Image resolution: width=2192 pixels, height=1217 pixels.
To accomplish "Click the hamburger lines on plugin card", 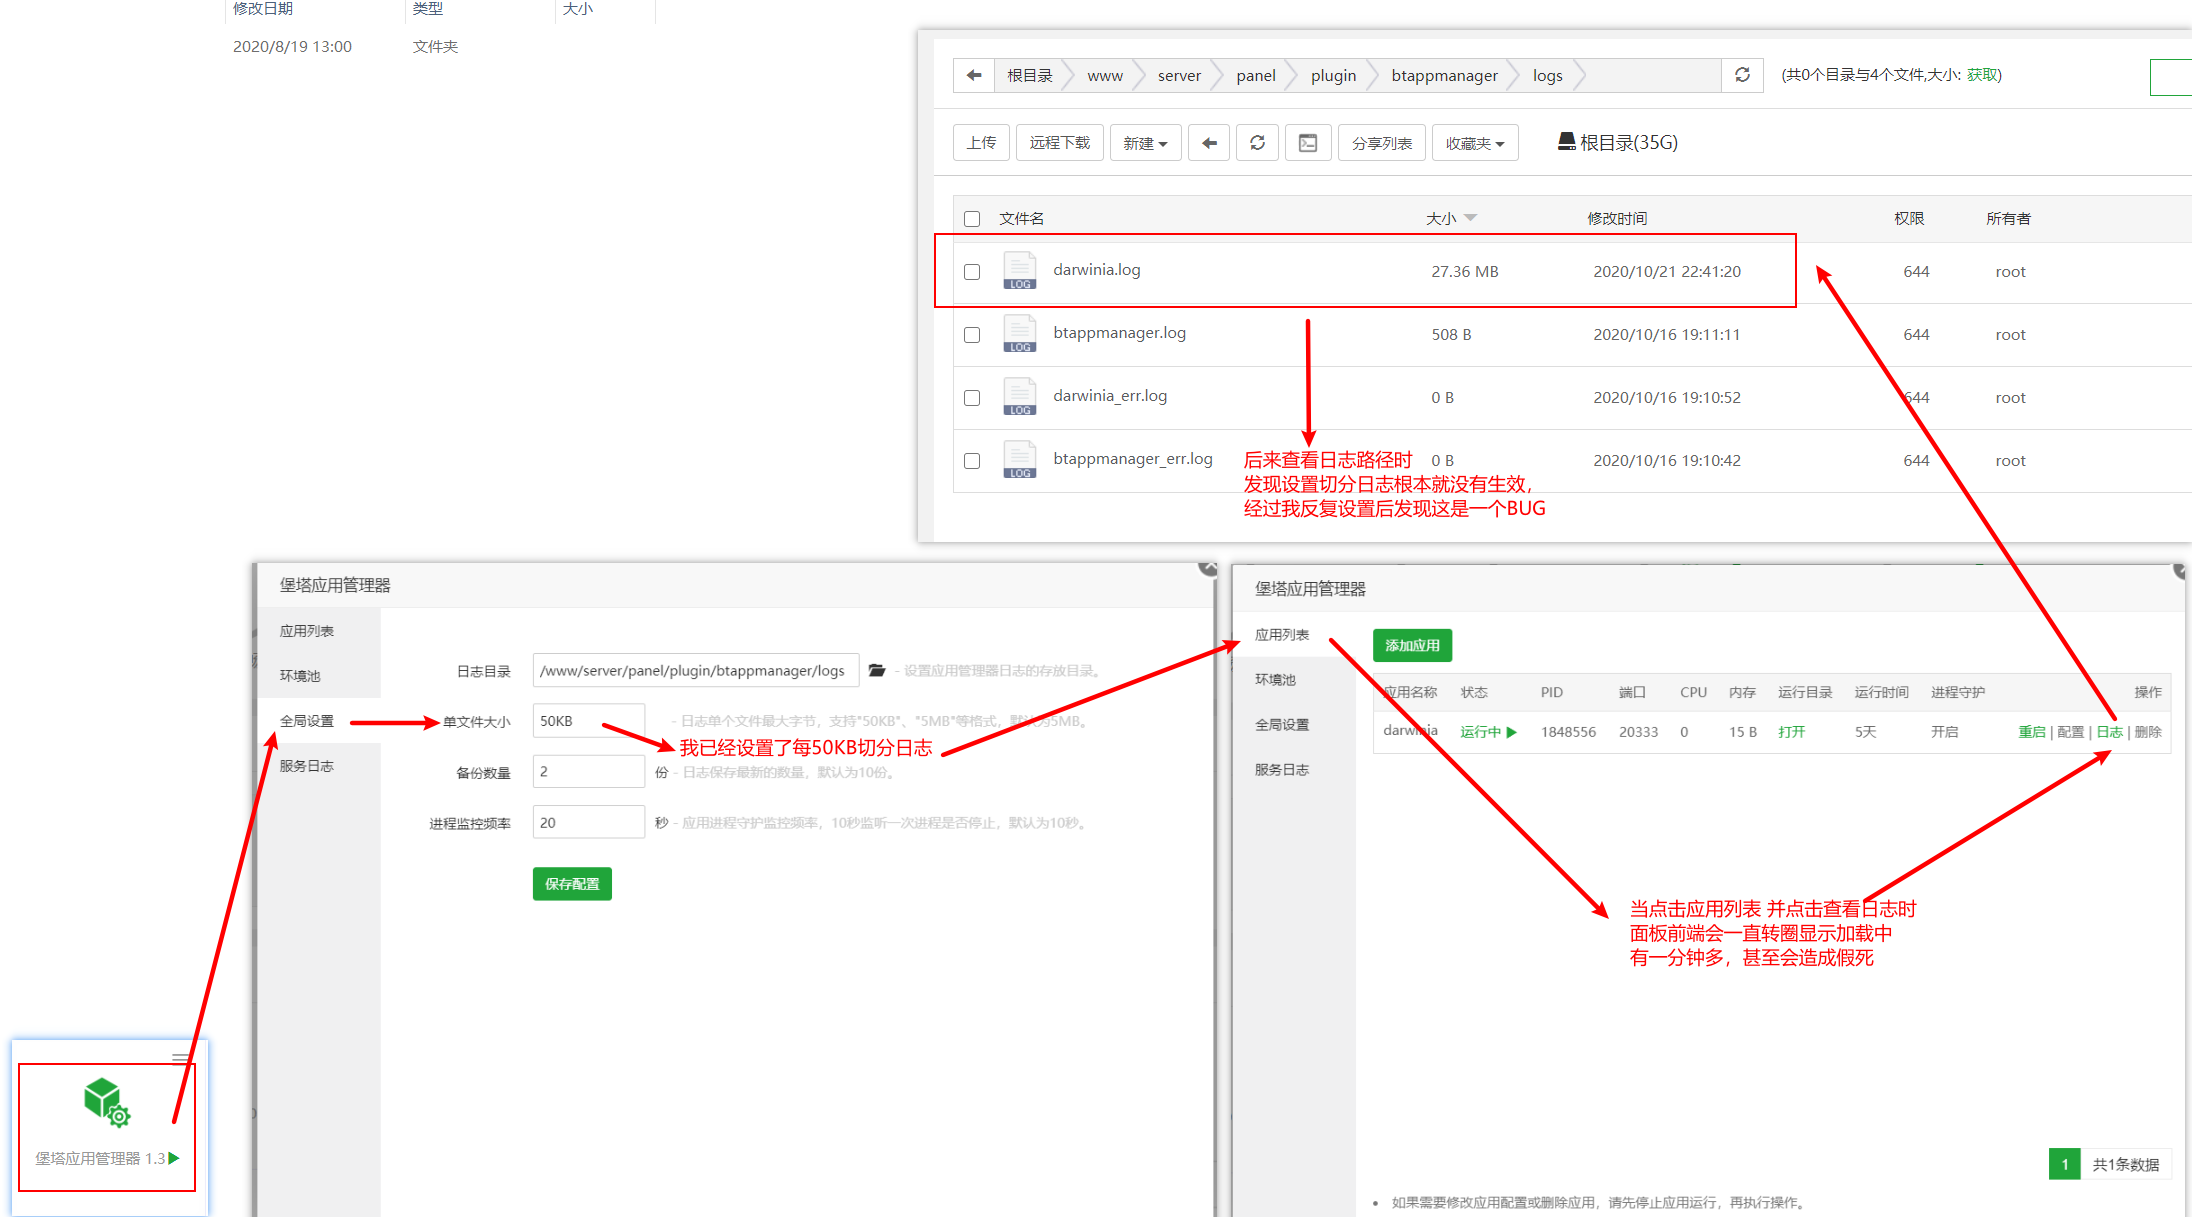I will point(181,1057).
